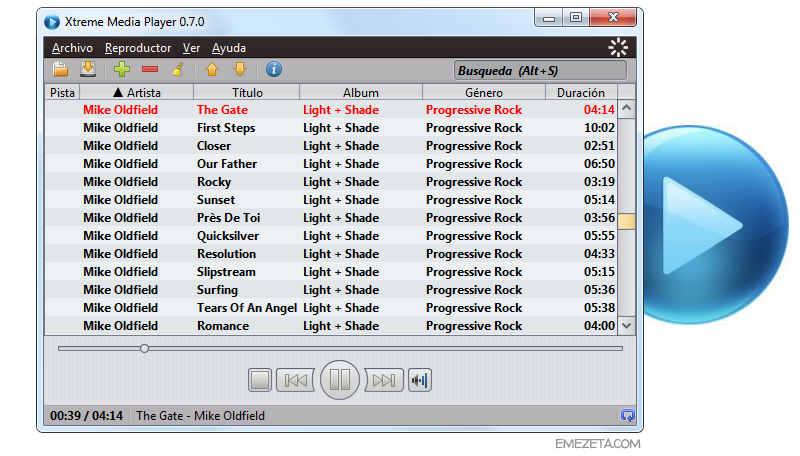The width and height of the screenshot is (800, 456).
Task: Click the save playlist download icon
Action: tap(88, 69)
